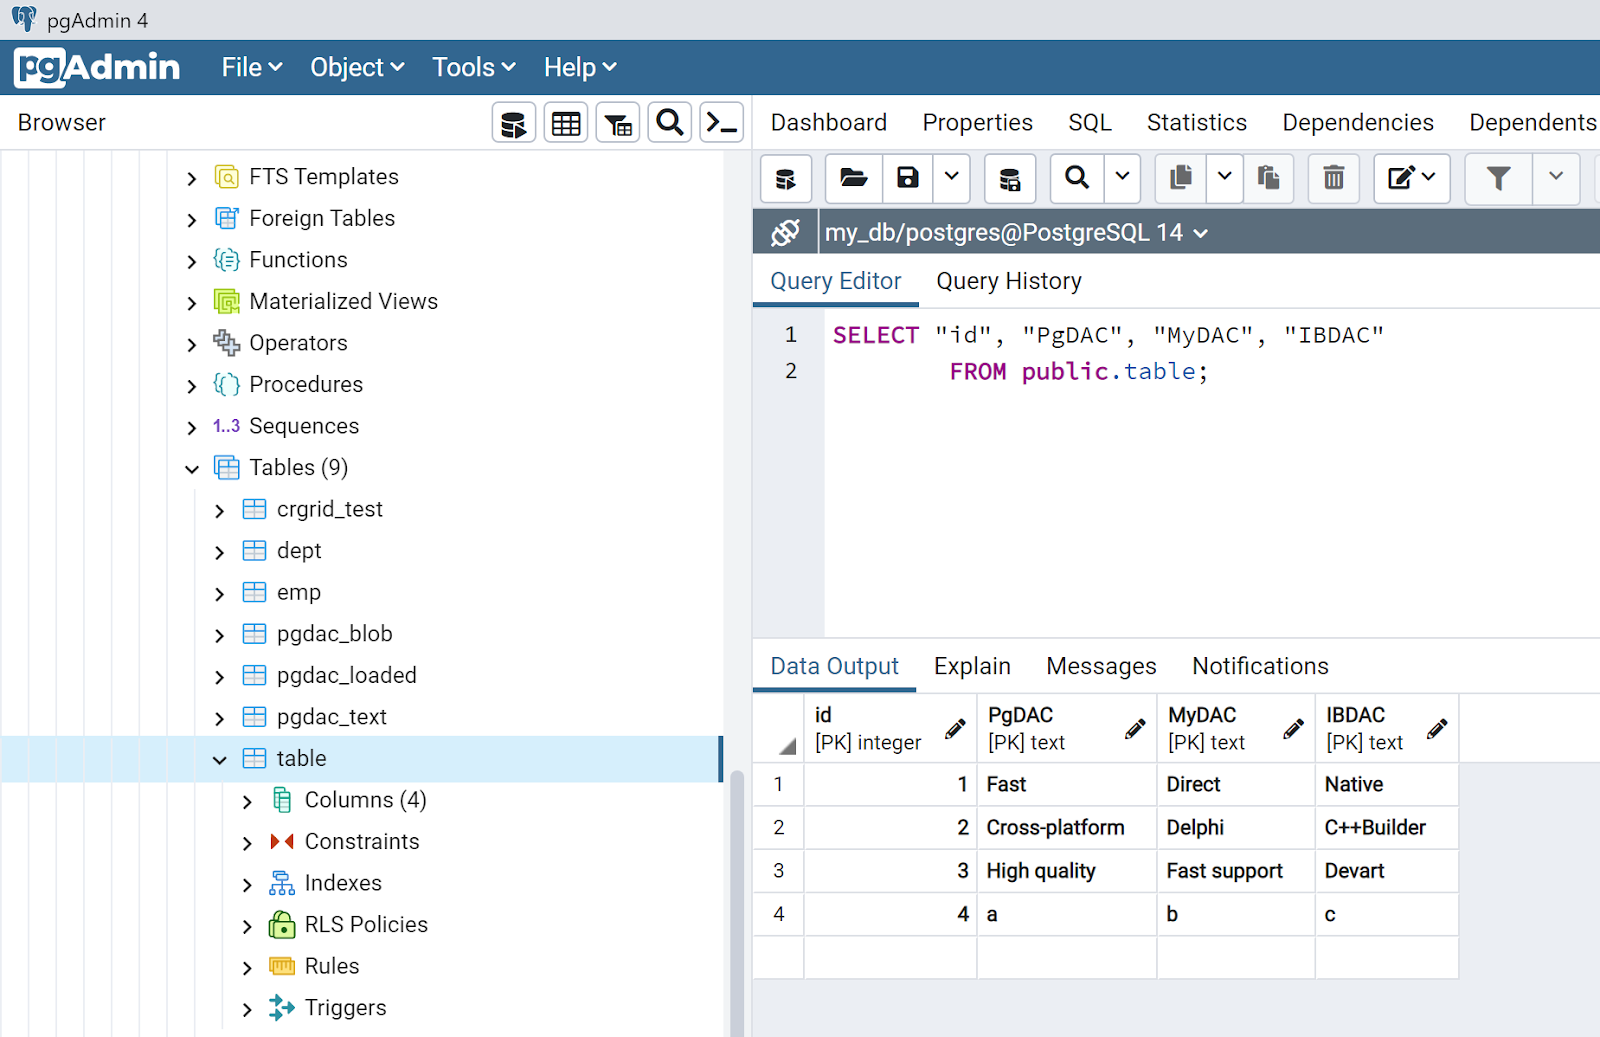Open connection dropdown my_db/postgres@PostgreSQL 14
The width and height of the screenshot is (1600, 1037).
click(1016, 233)
